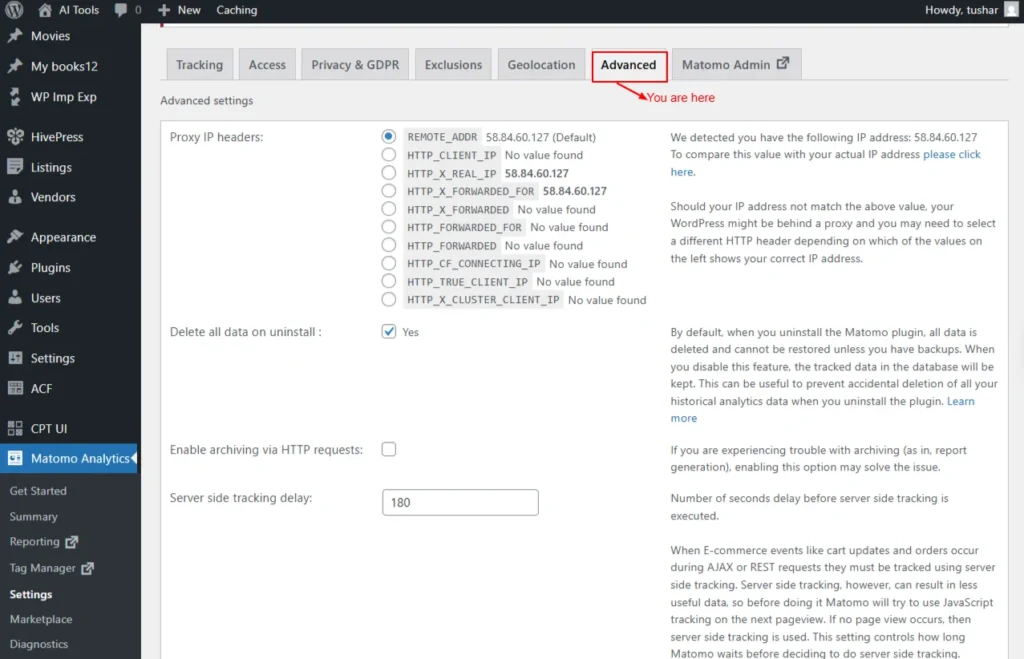Click the WordPress logo icon
Screen dimensions: 1024x659
coord(14,10)
